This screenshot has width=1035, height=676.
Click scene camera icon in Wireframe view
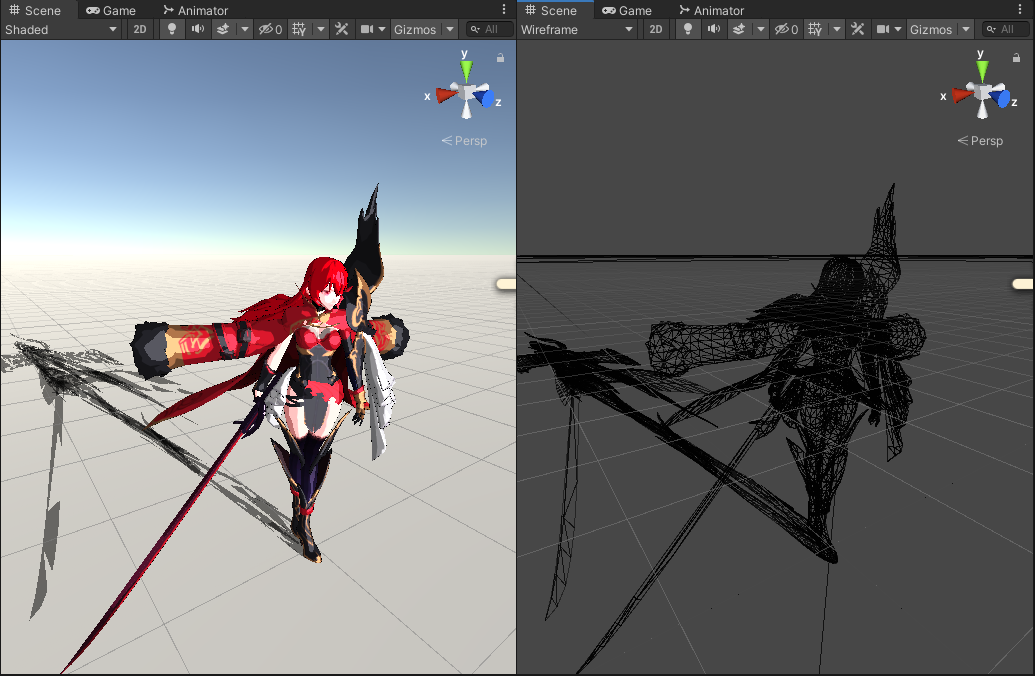pos(883,29)
